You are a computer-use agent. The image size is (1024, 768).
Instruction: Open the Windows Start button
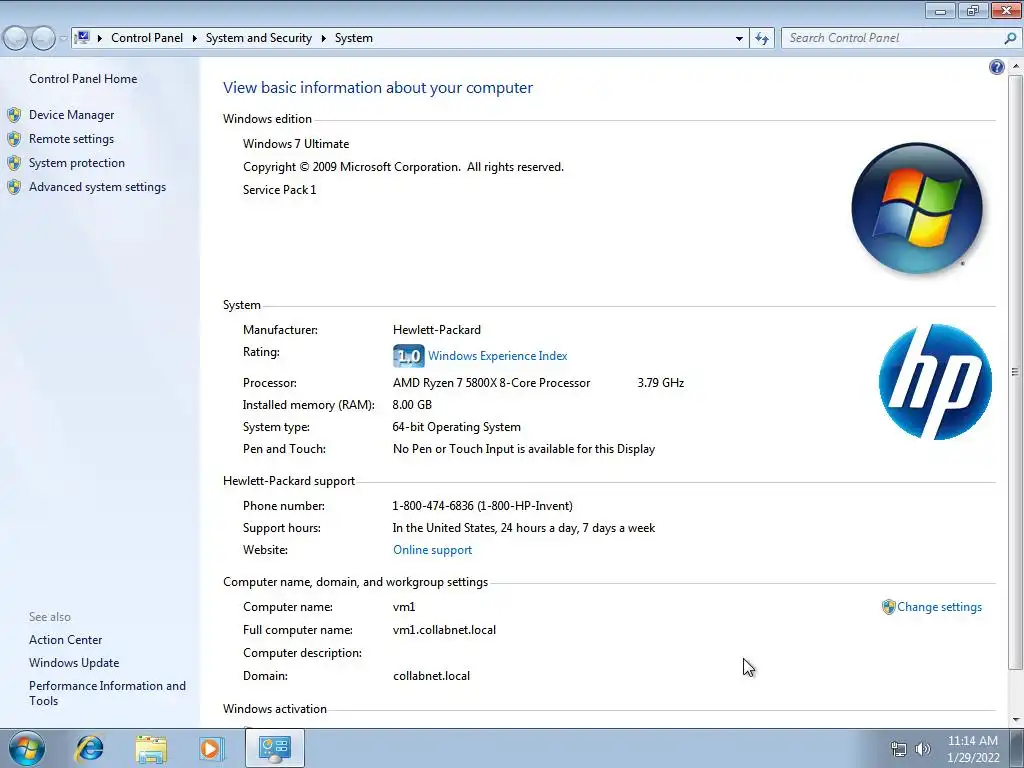click(27, 748)
